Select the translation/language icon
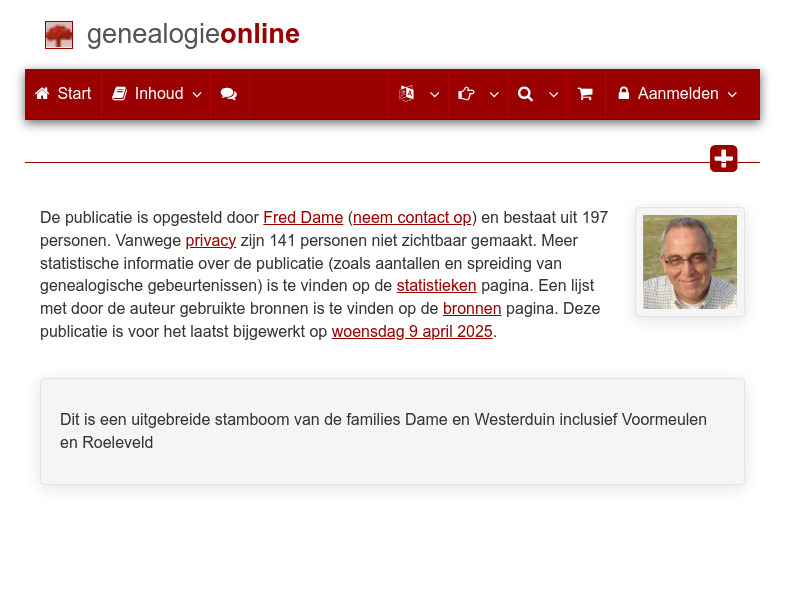This screenshot has width=800, height=600. (408, 94)
